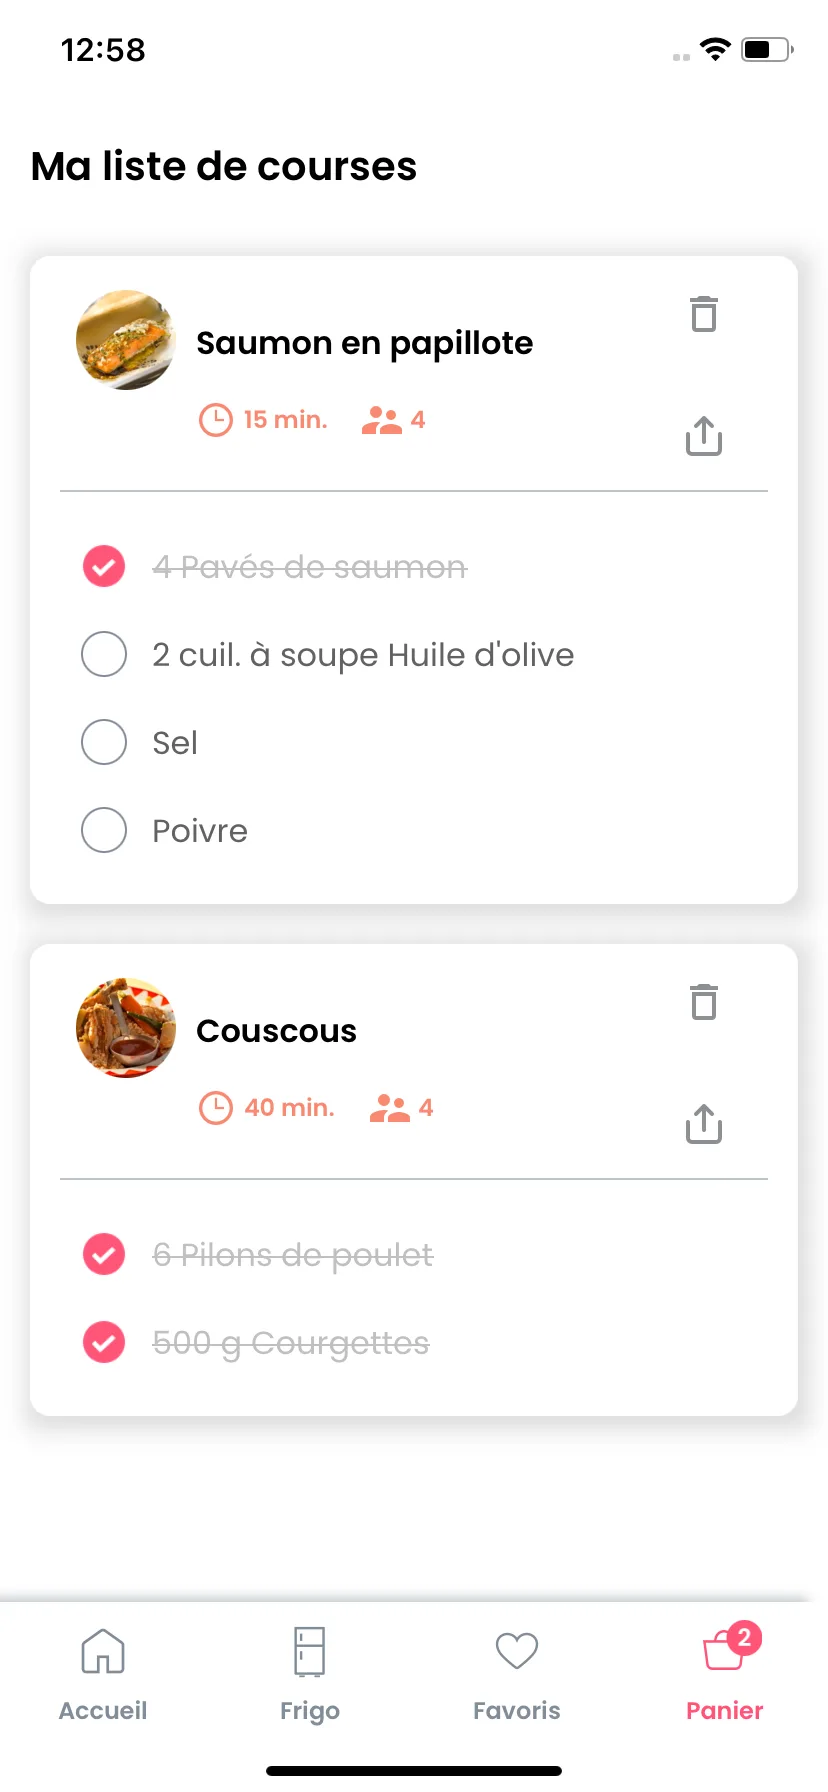This screenshot has height=1792, width=828.
Task: Uncheck 4 Pavés de saumon
Action: (104, 567)
